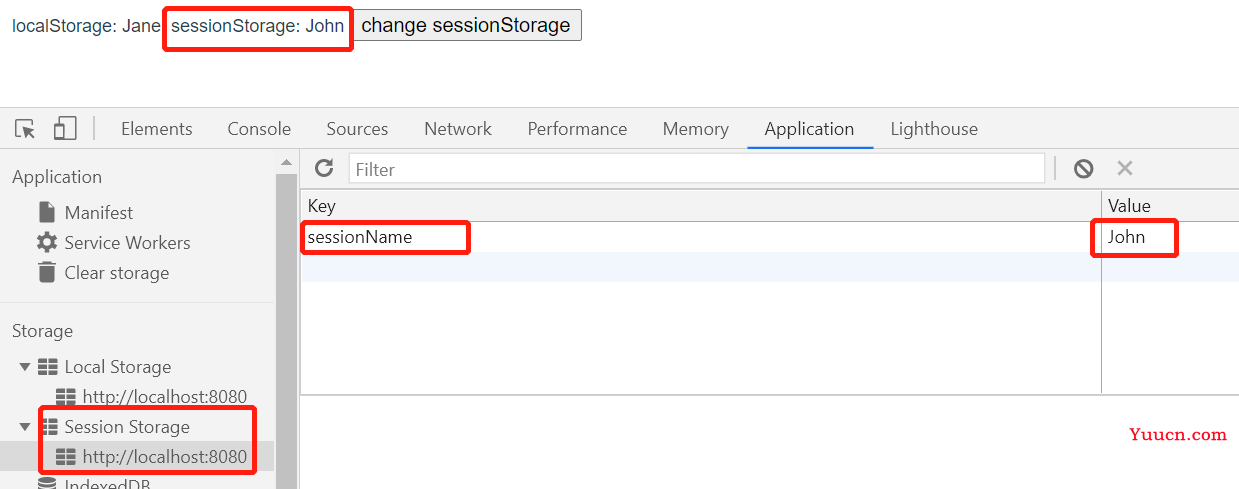Click the change sessionStorage button

[x=466, y=25]
